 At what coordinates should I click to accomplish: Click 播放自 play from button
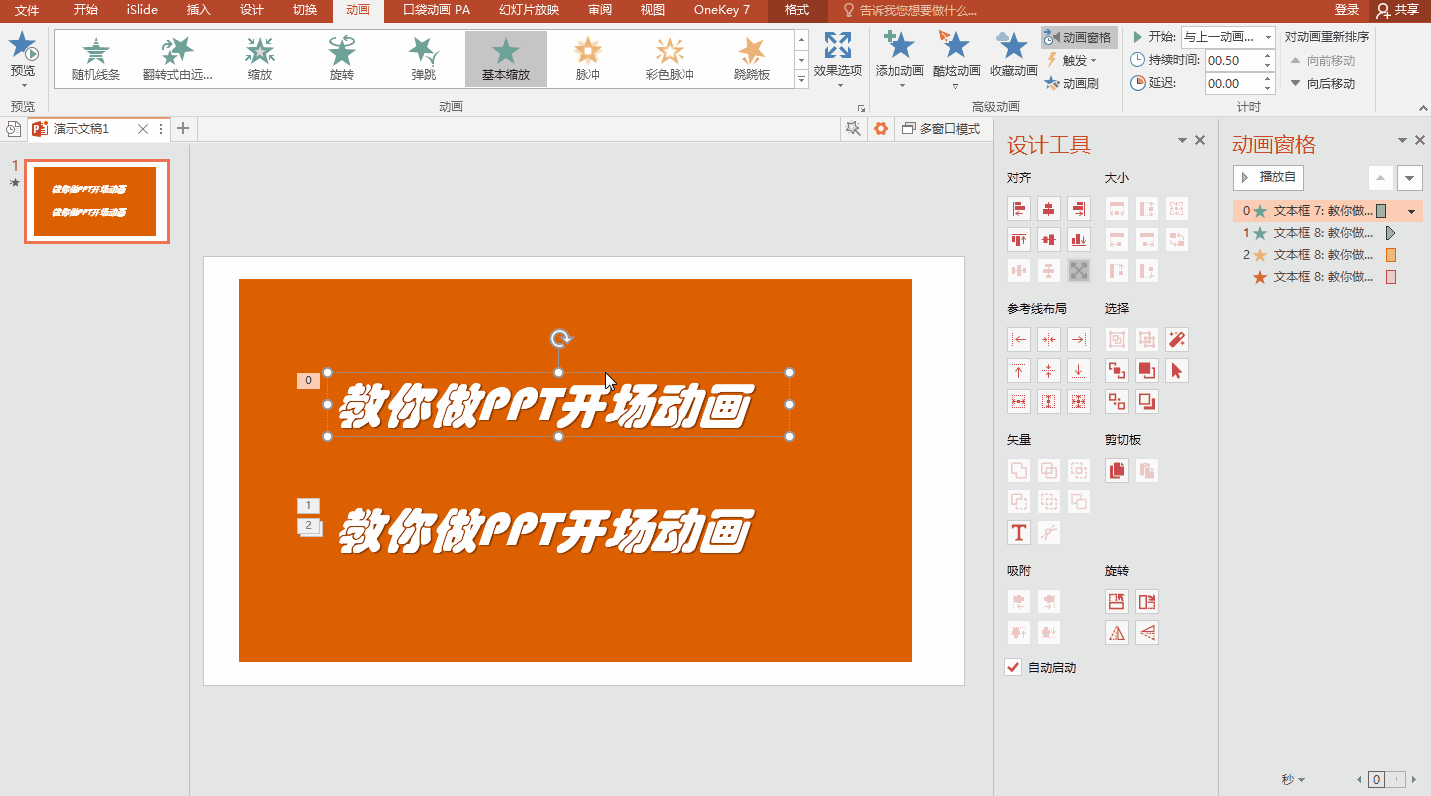[1268, 177]
